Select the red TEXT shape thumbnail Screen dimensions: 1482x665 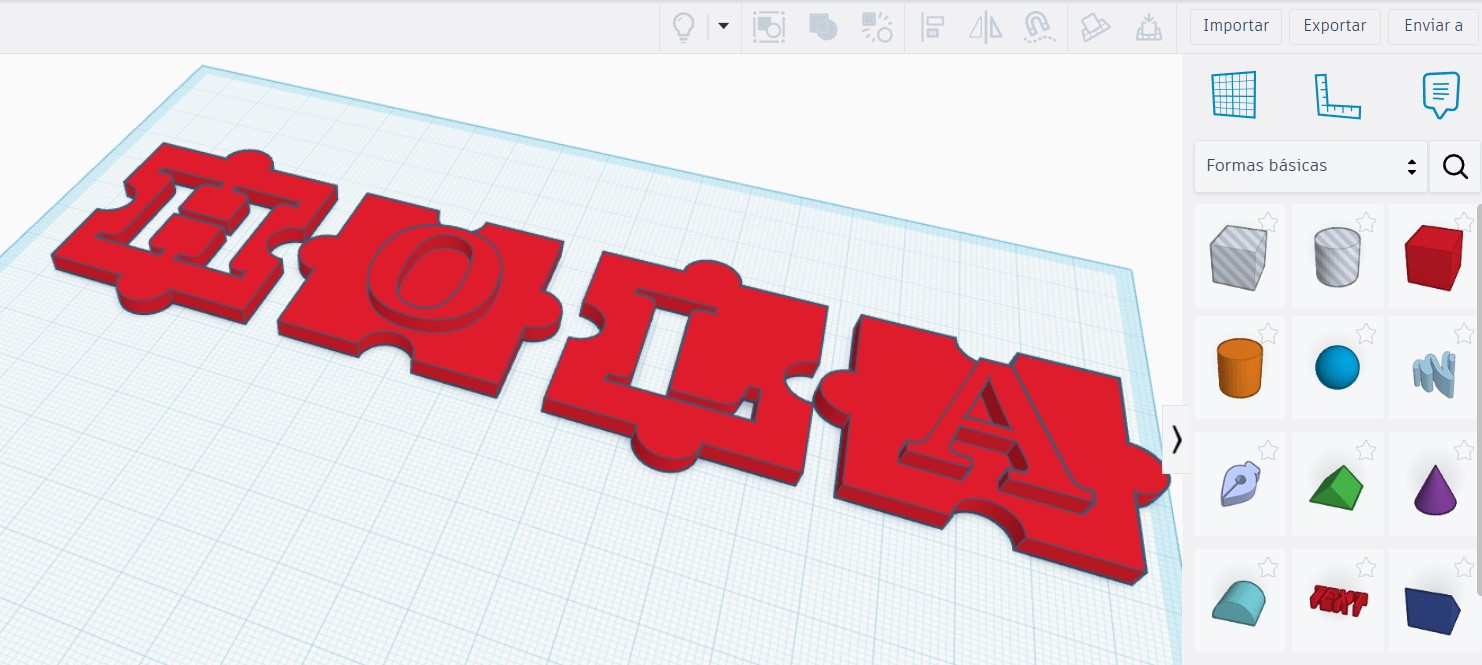coord(1338,600)
